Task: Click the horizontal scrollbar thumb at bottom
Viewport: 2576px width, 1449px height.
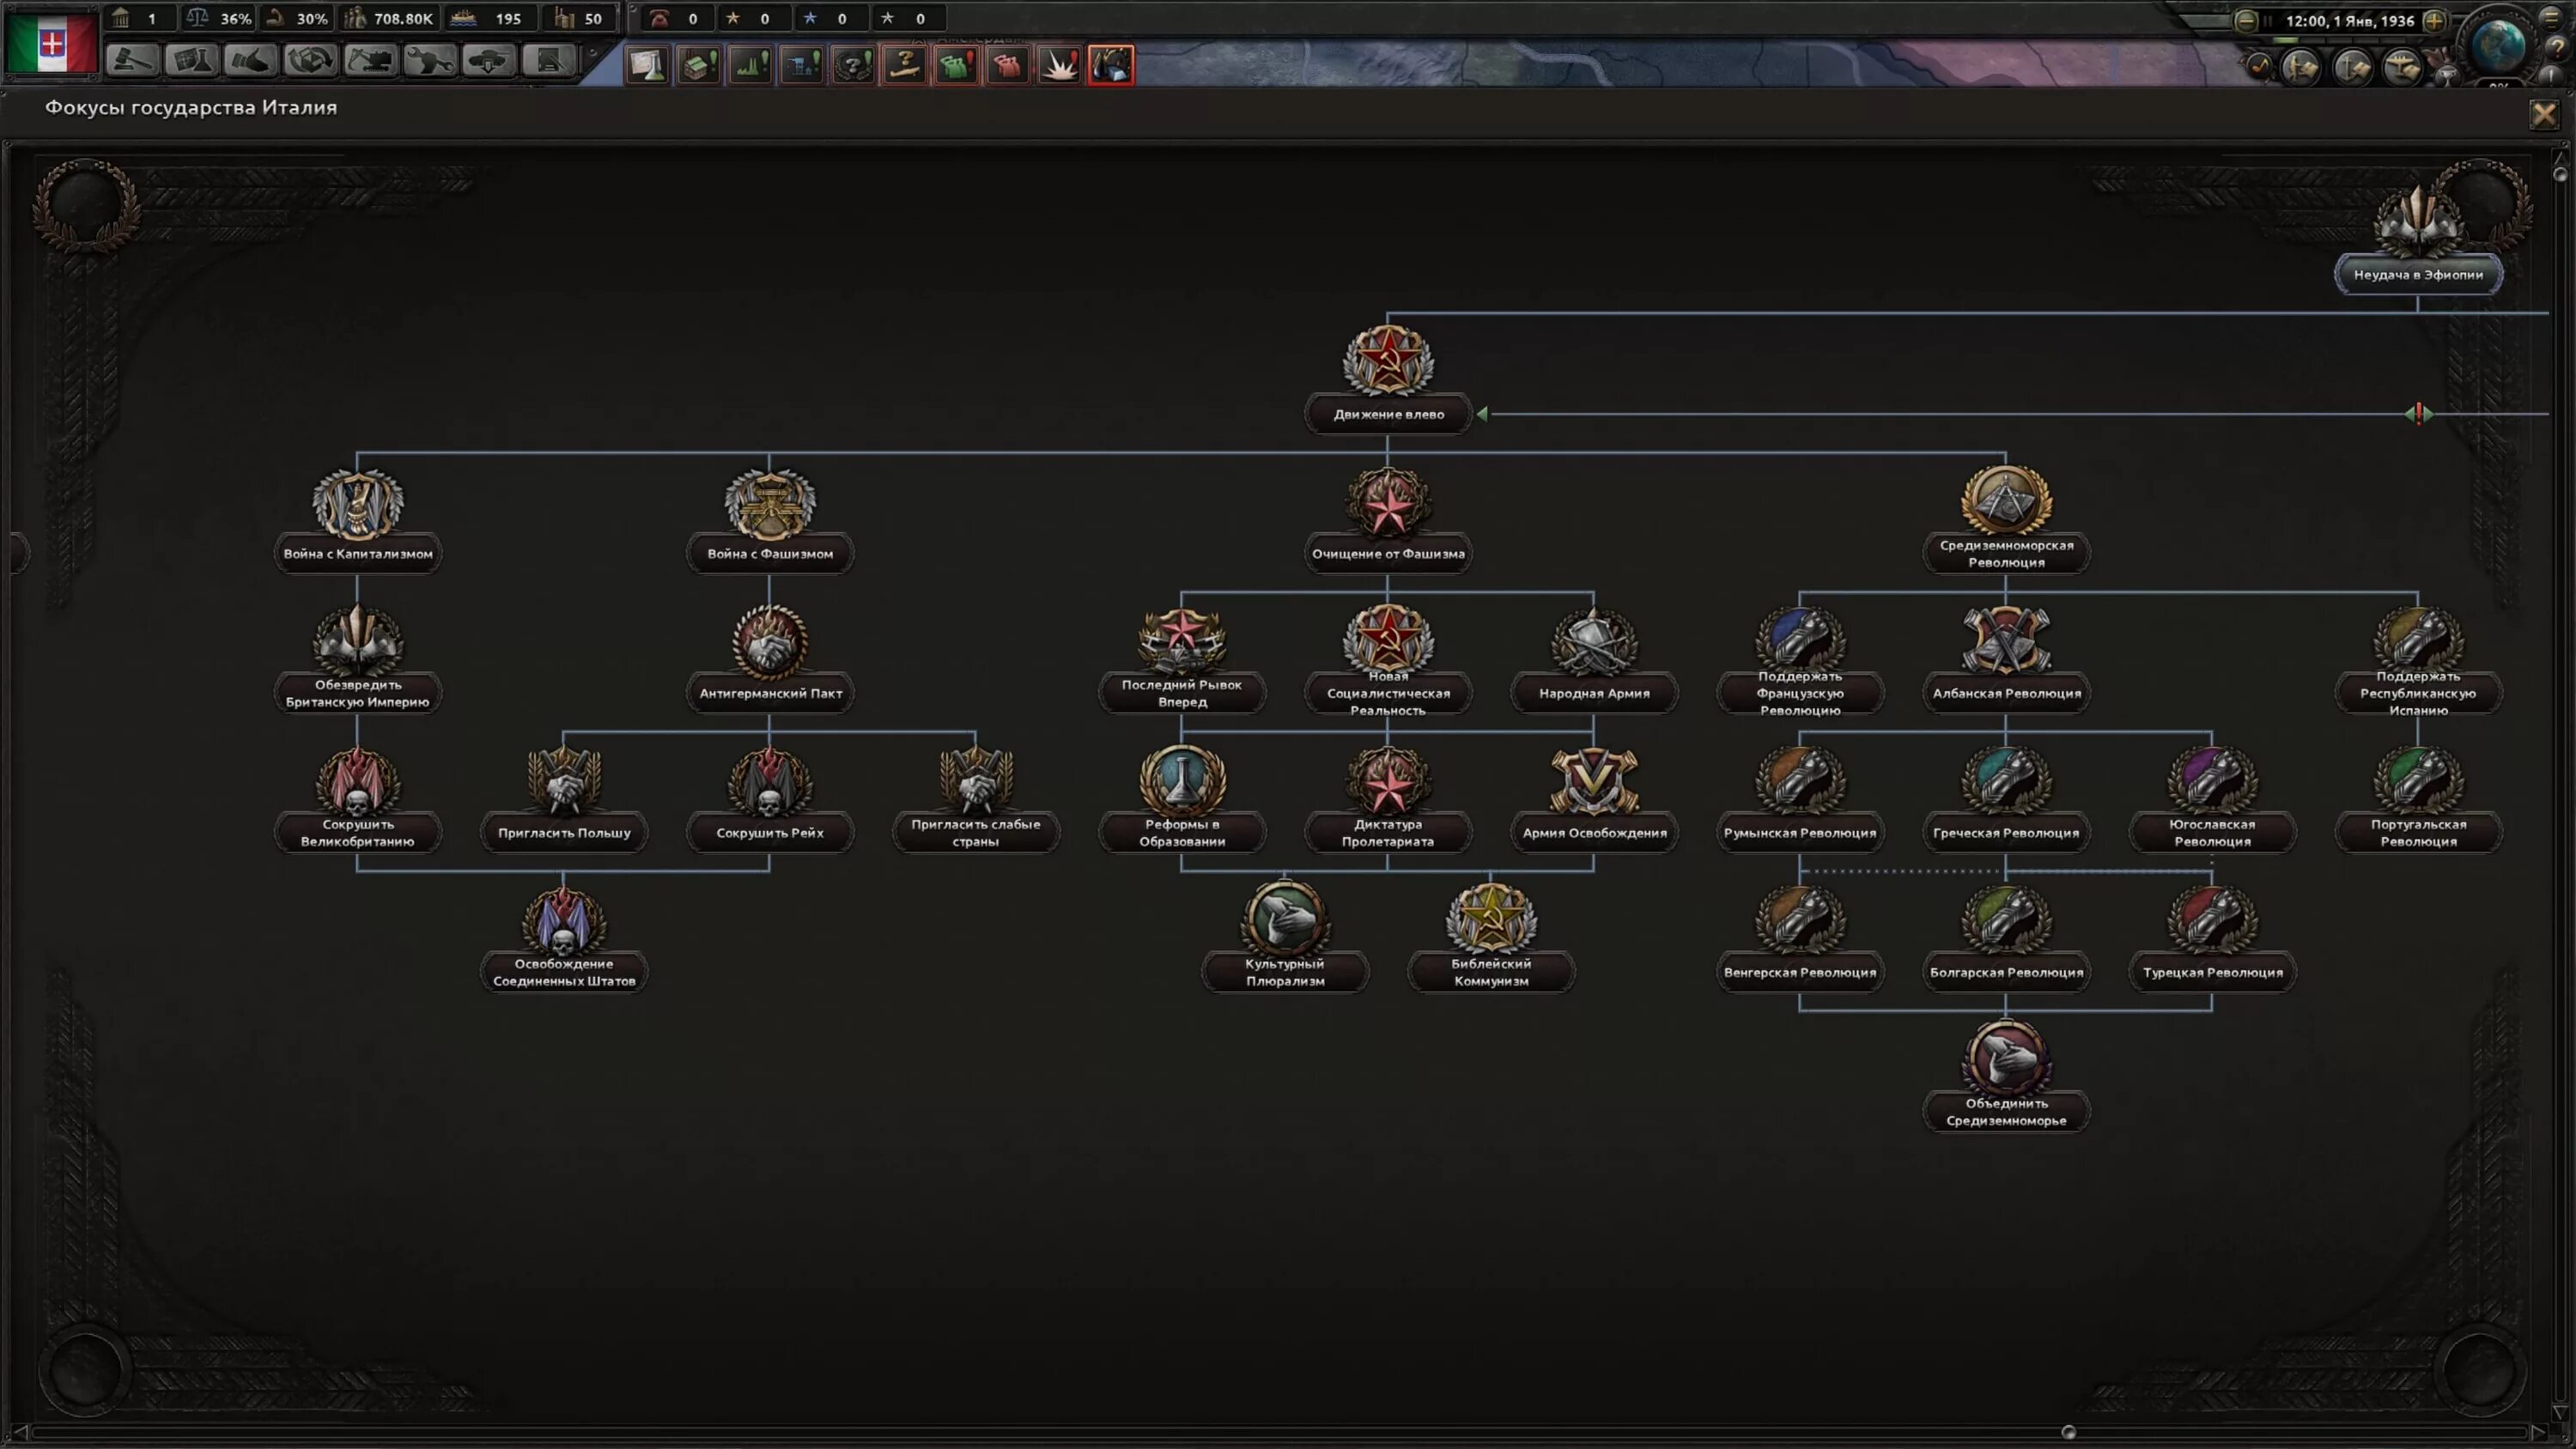Action: click(x=2069, y=1432)
